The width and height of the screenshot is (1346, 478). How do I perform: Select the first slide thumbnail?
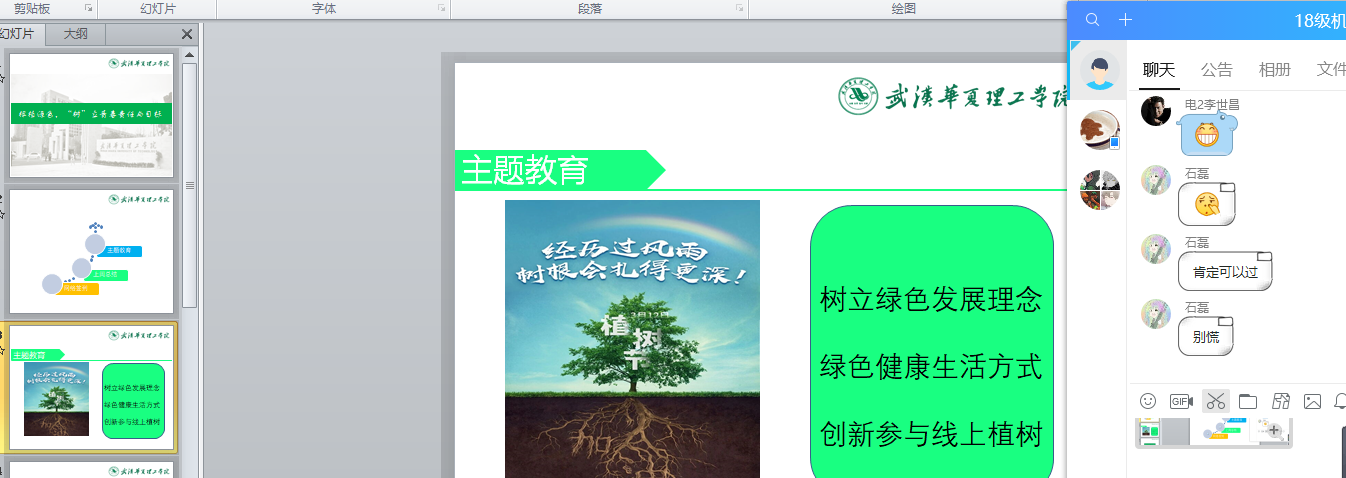click(x=92, y=116)
